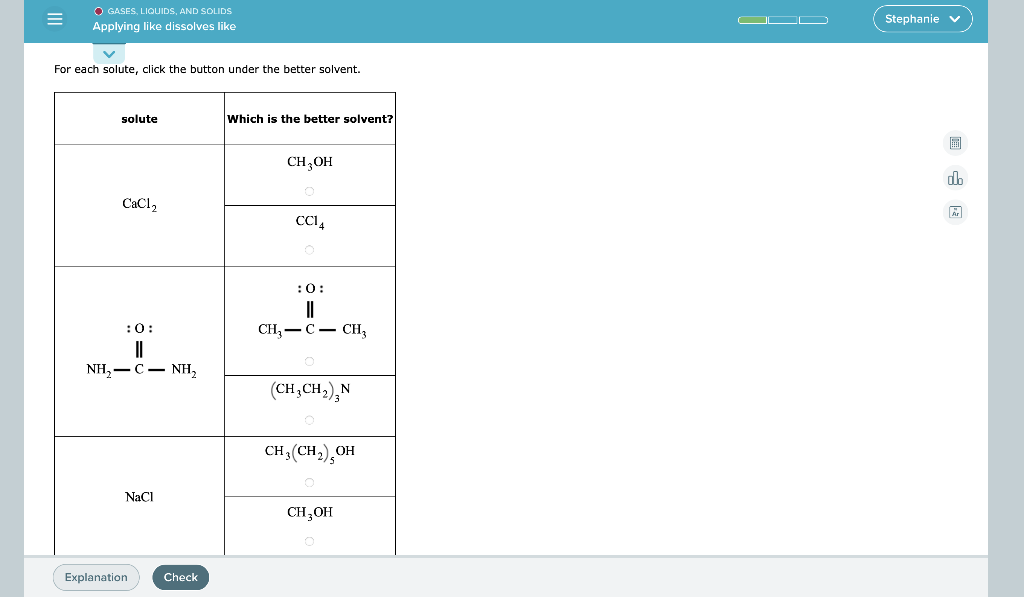1024x597 pixels.
Task: Click the Stephanie profile pill button
Action: pyautogui.click(x=922, y=18)
